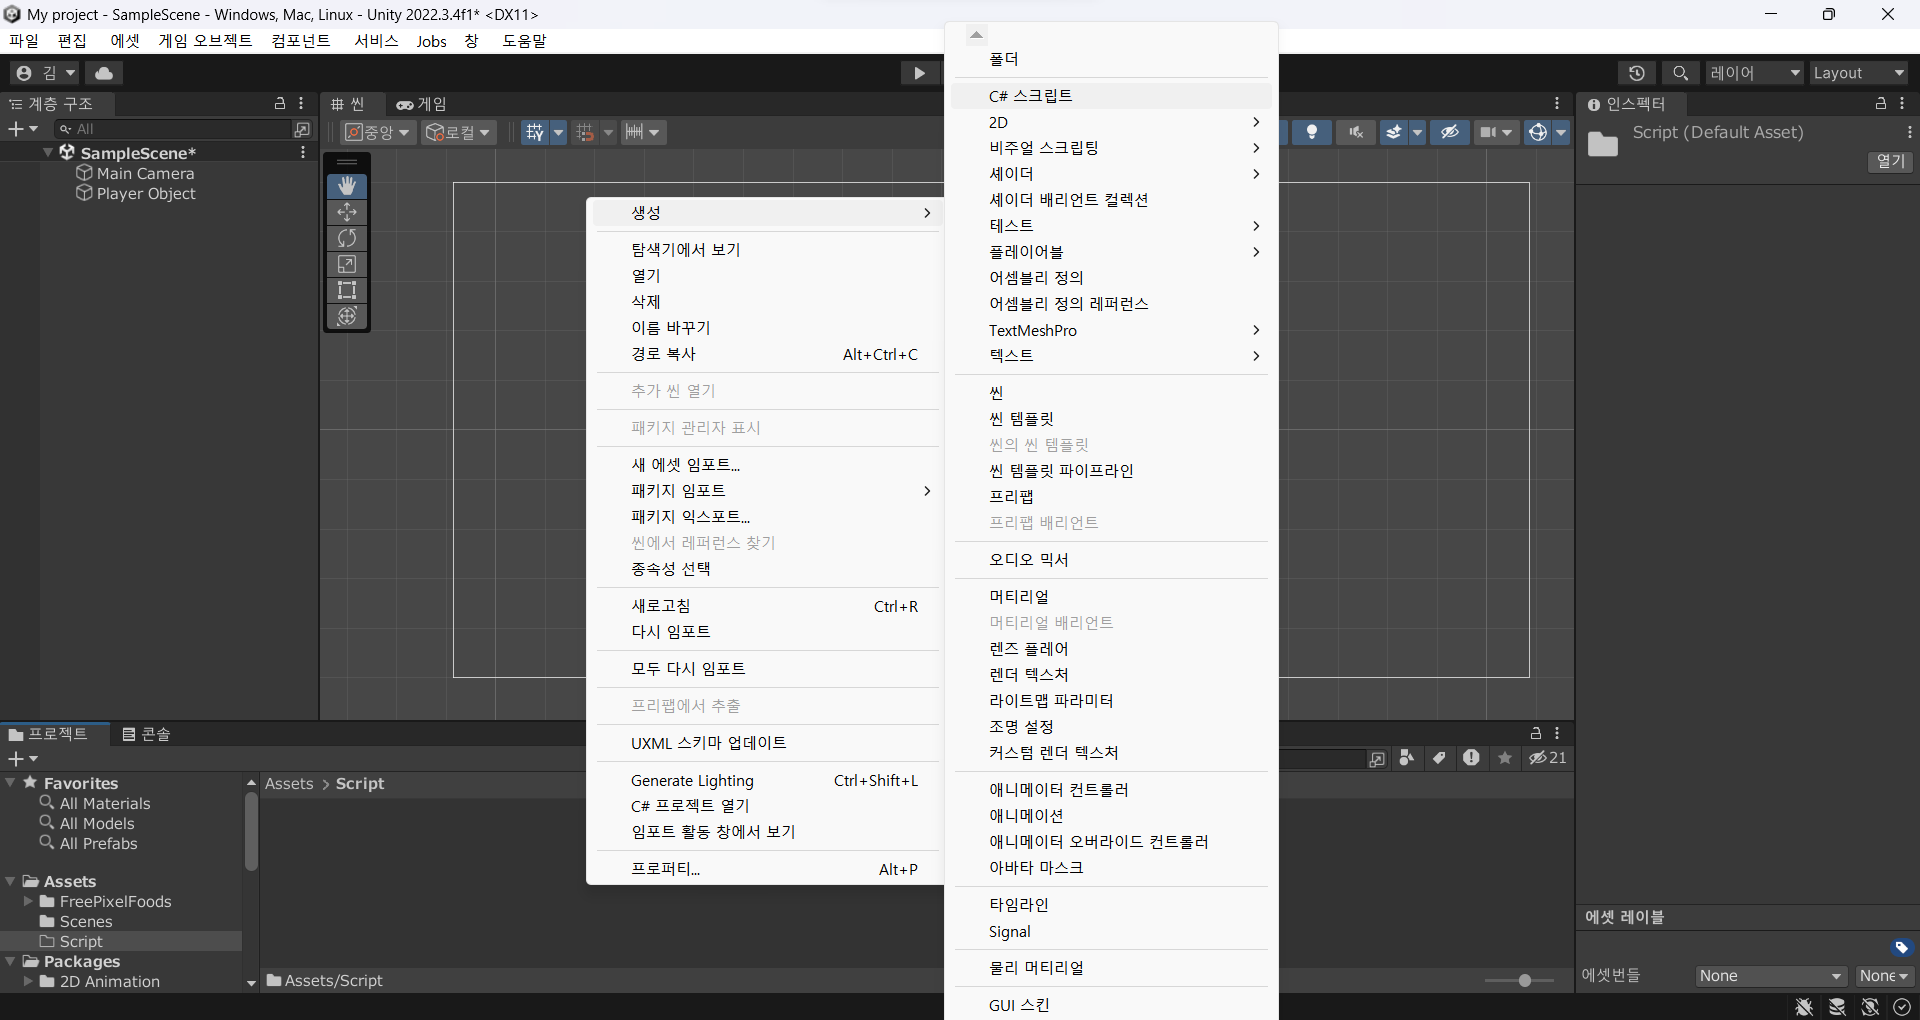The height and width of the screenshot is (1020, 1920).
Task: Open the account 김 dropdown
Action: pyautogui.click(x=45, y=73)
